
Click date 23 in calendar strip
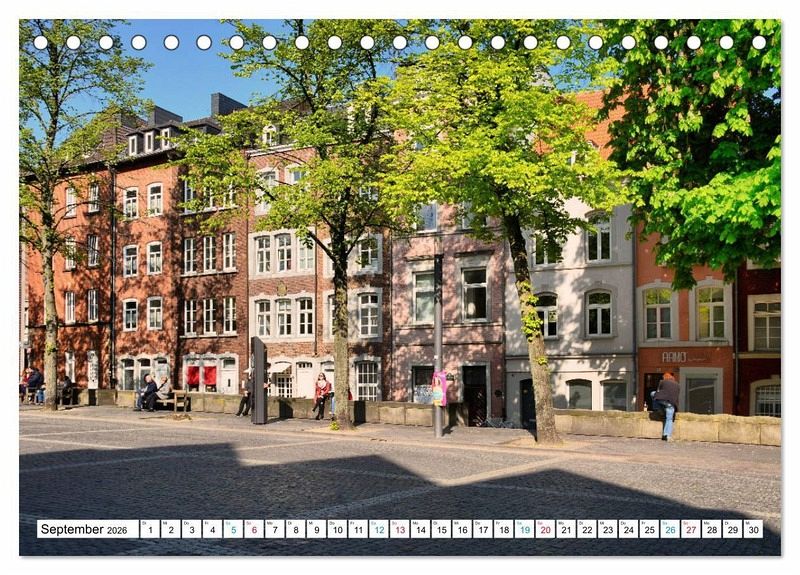tap(607, 529)
